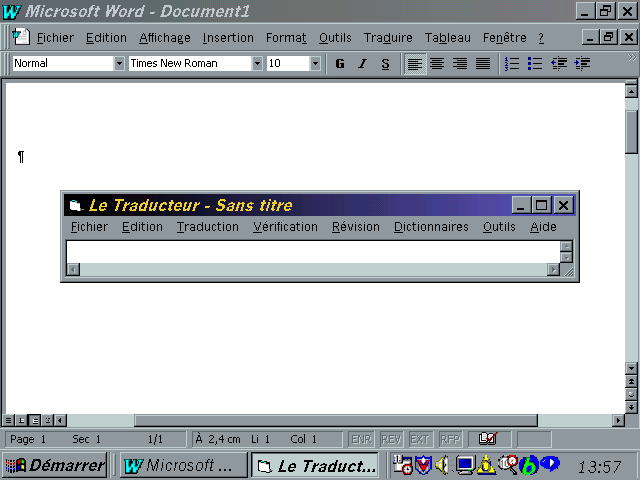Open the Vérification menu
640x480 pixels.
click(x=285, y=227)
